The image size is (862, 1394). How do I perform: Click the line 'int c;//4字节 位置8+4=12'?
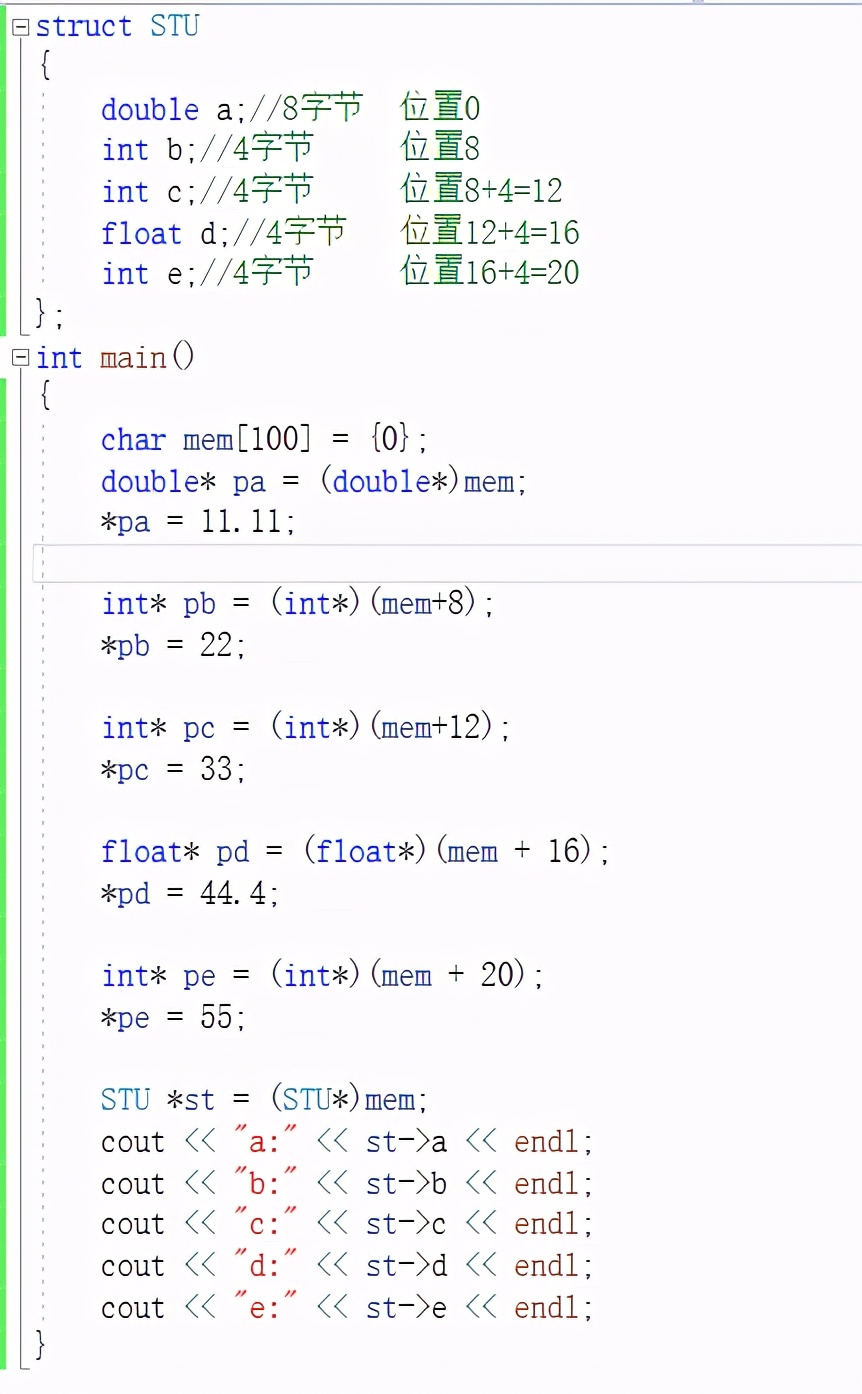pyautogui.click(x=332, y=190)
